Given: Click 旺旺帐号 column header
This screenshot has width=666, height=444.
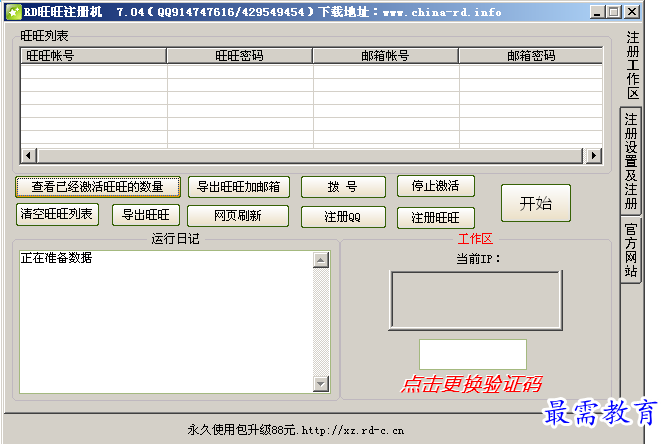Looking at the screenshot, I should click(x=93, y=56).
